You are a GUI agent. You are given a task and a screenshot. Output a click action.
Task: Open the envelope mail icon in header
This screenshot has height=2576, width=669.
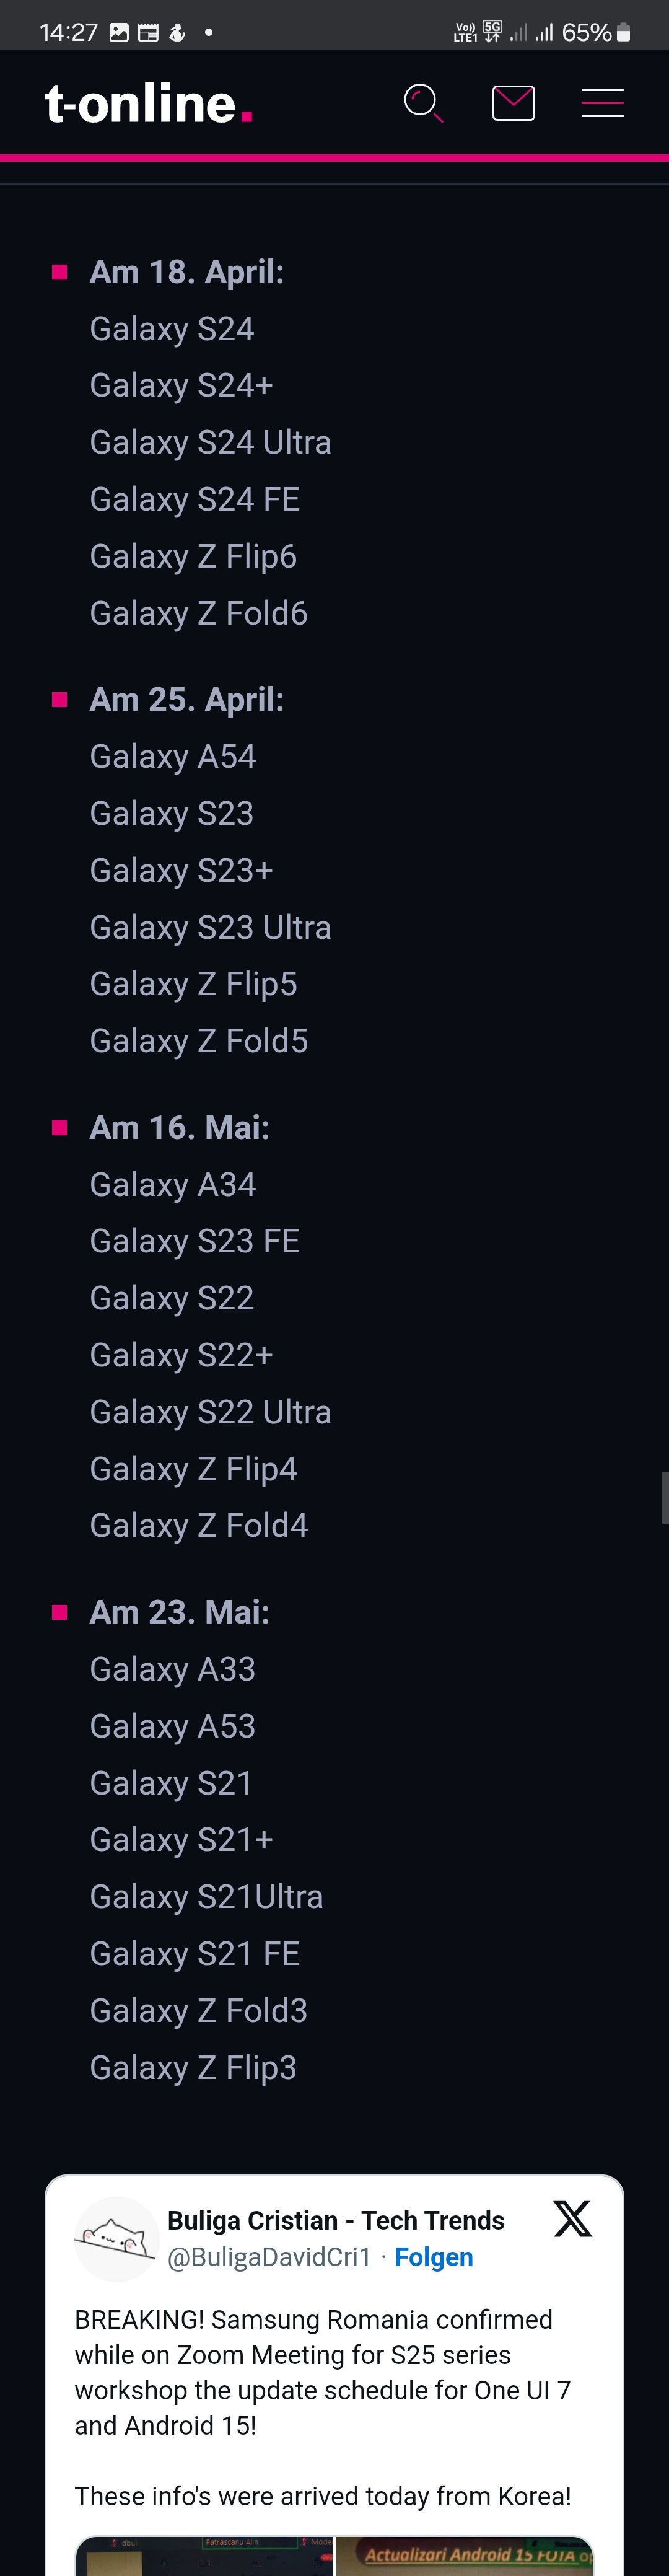(x=513, y=102)
